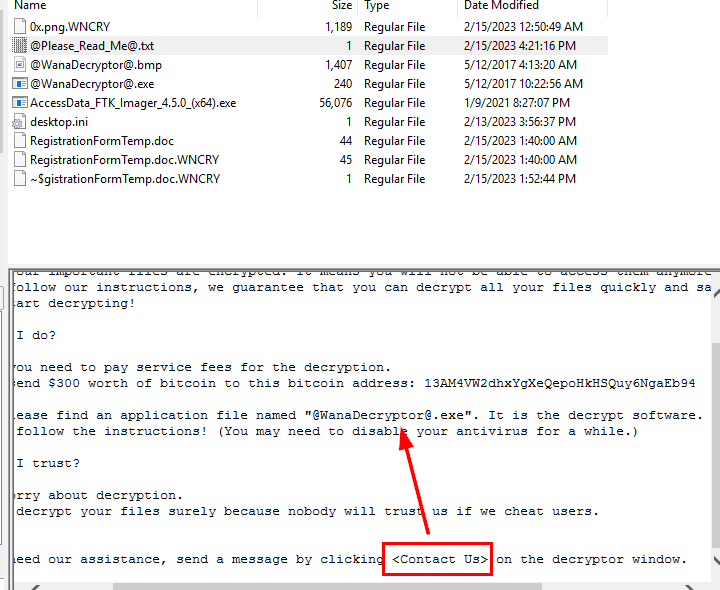Click the @WanaDecryptor@.bmp file icon

(x=20, y=65)
